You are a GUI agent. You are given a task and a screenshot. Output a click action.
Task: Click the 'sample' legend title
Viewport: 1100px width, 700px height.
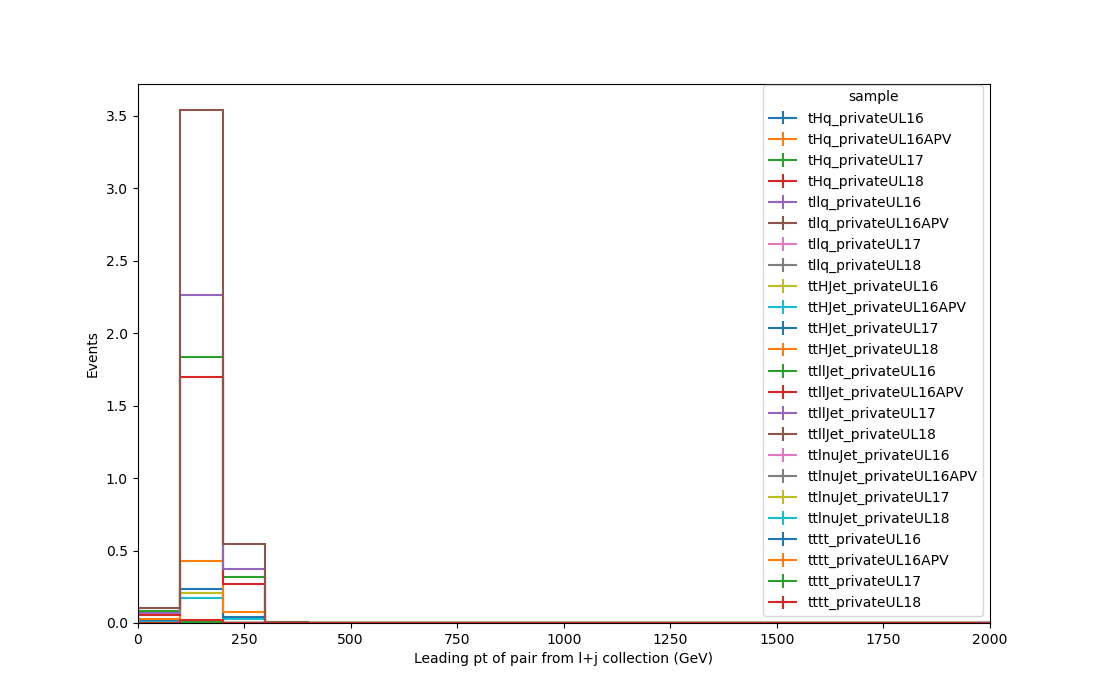point(873,97)
